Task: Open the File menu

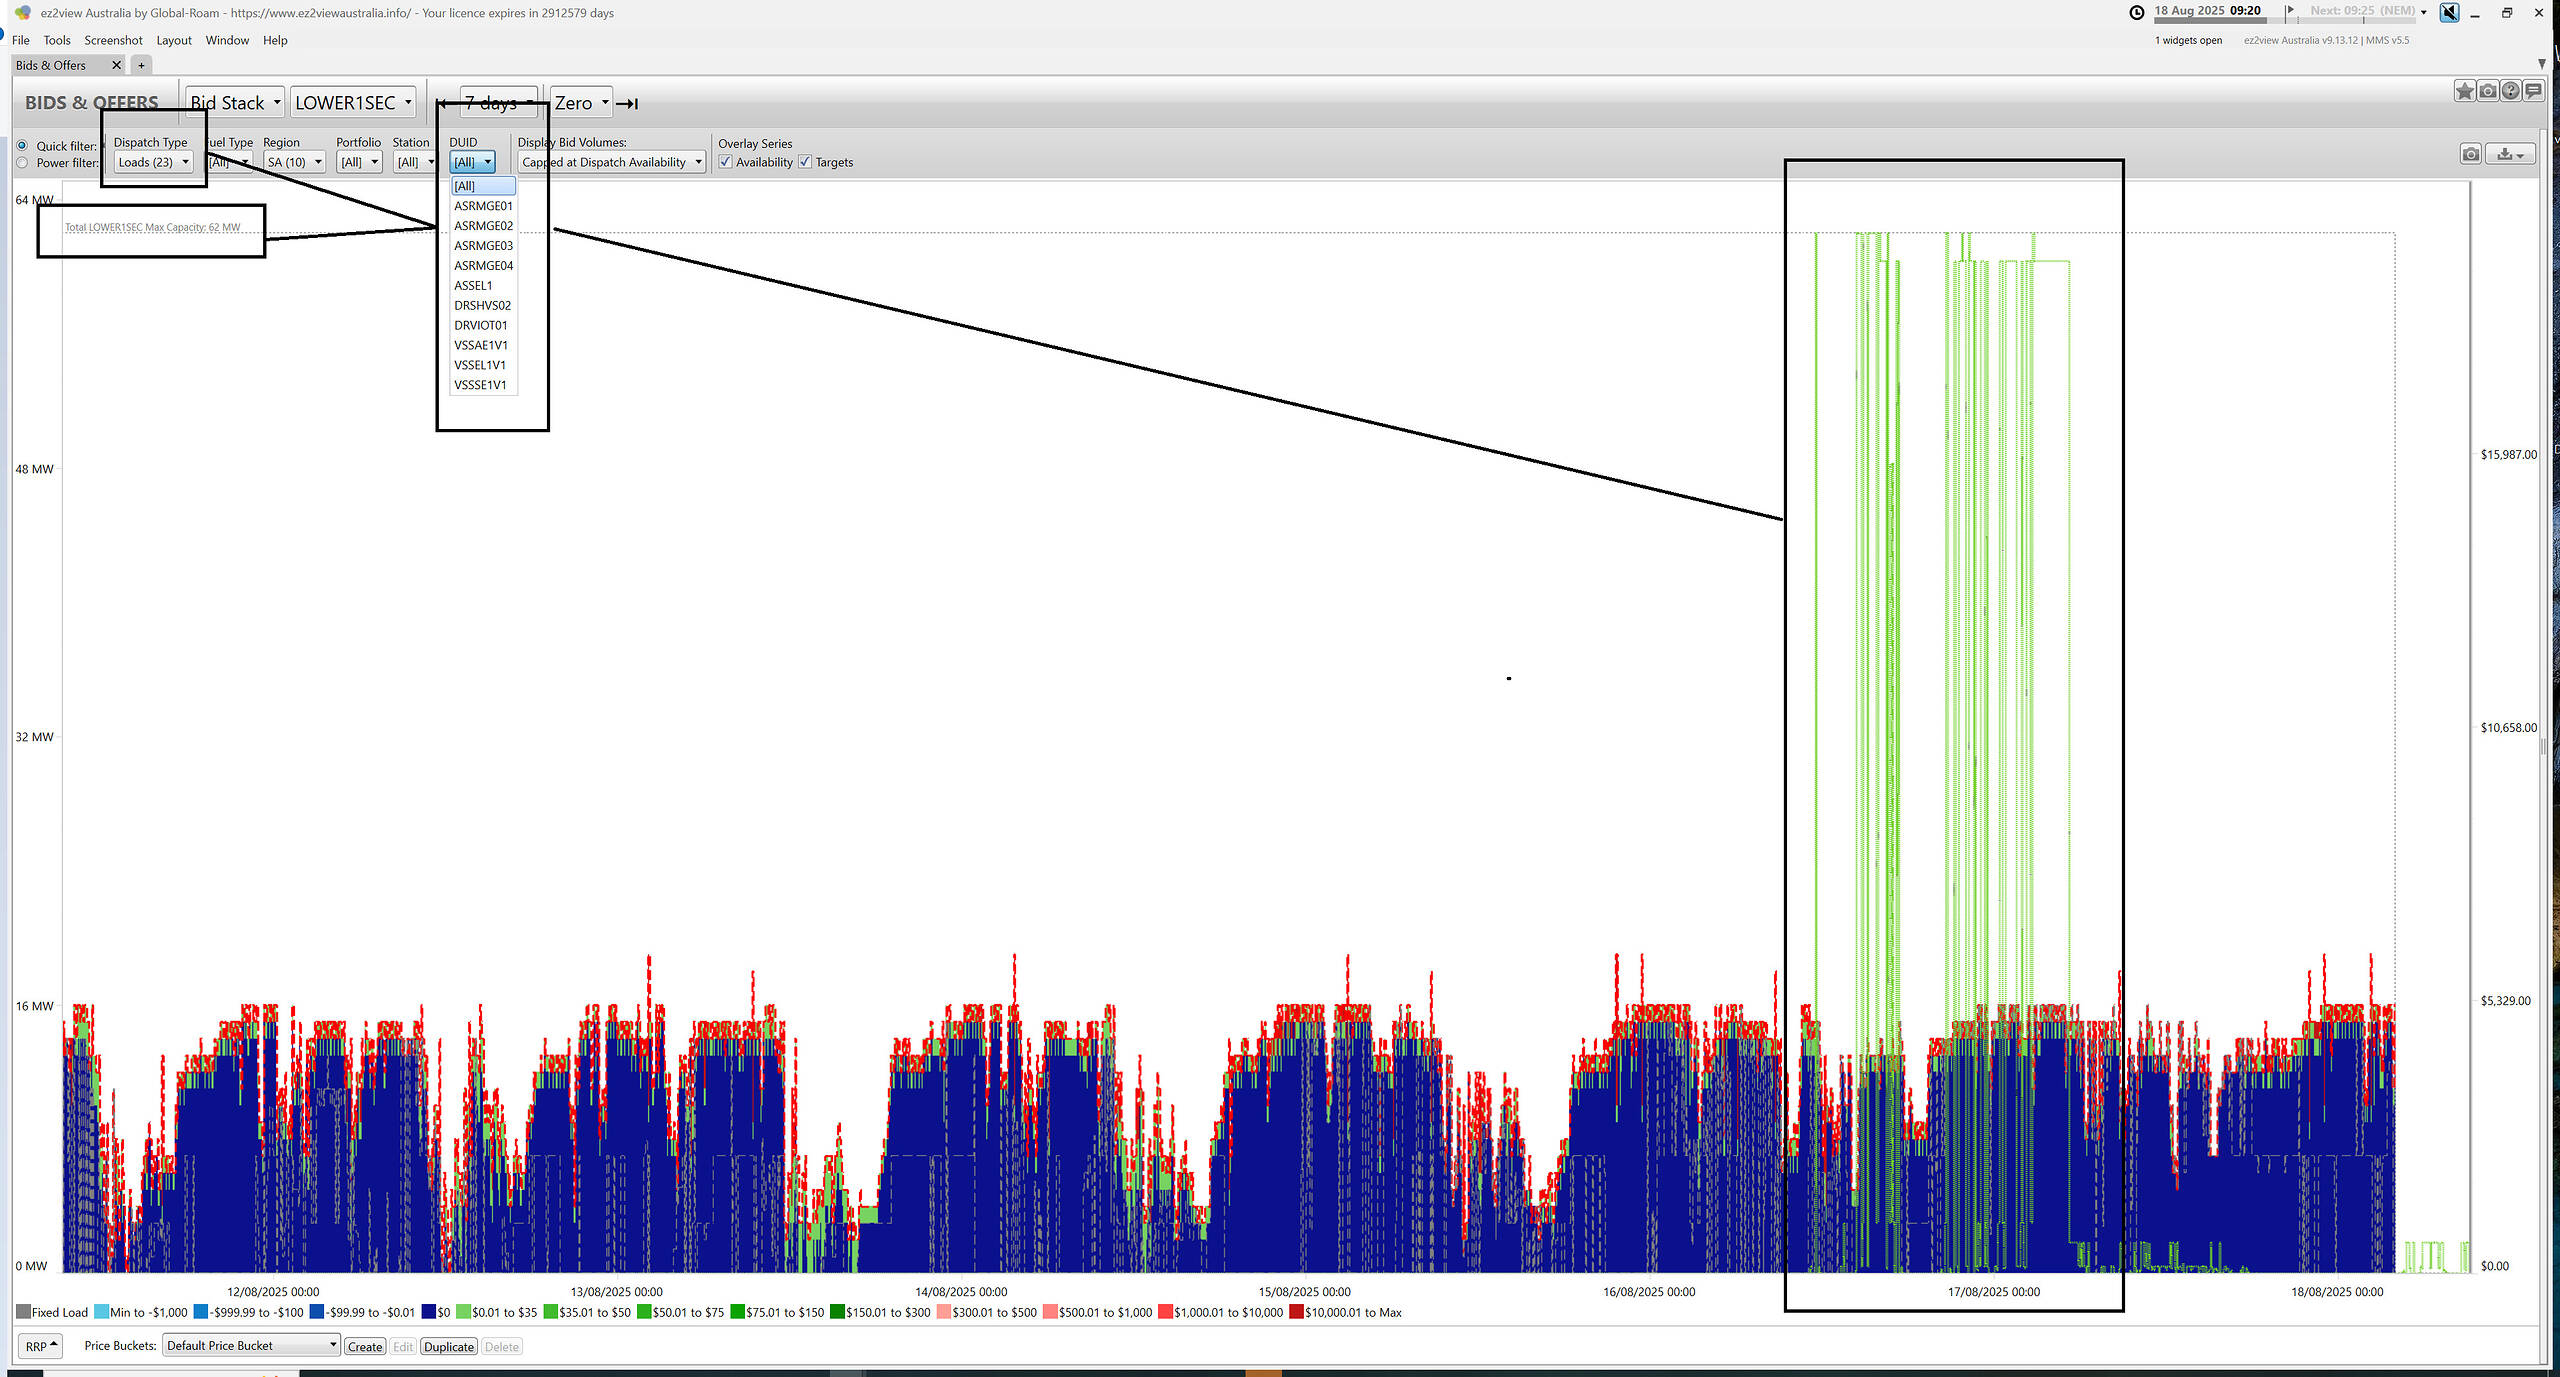Action: coord(21,40)
